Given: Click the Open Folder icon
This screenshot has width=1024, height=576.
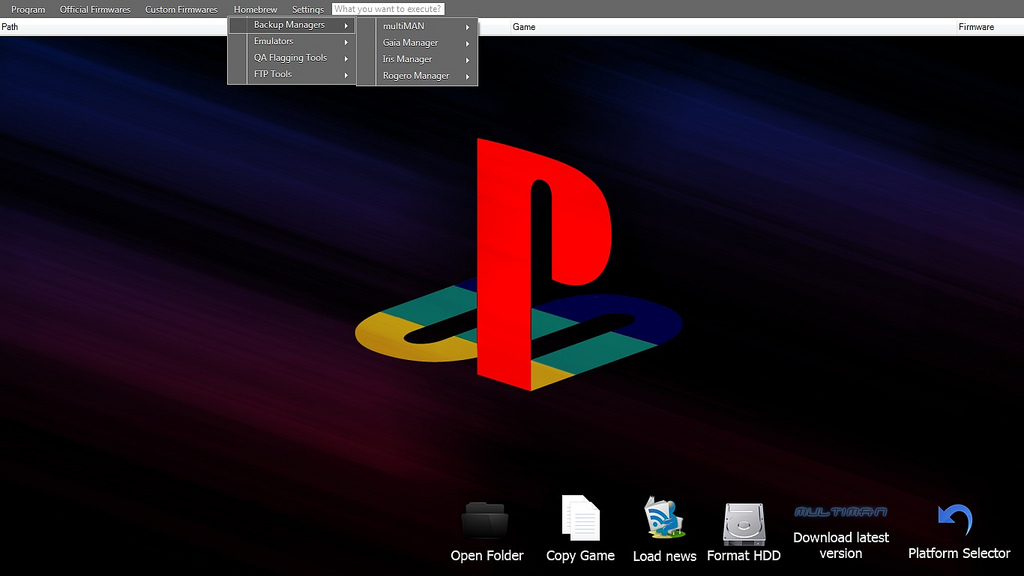Looking at the screenshot, I should click(x=486, y=520).
